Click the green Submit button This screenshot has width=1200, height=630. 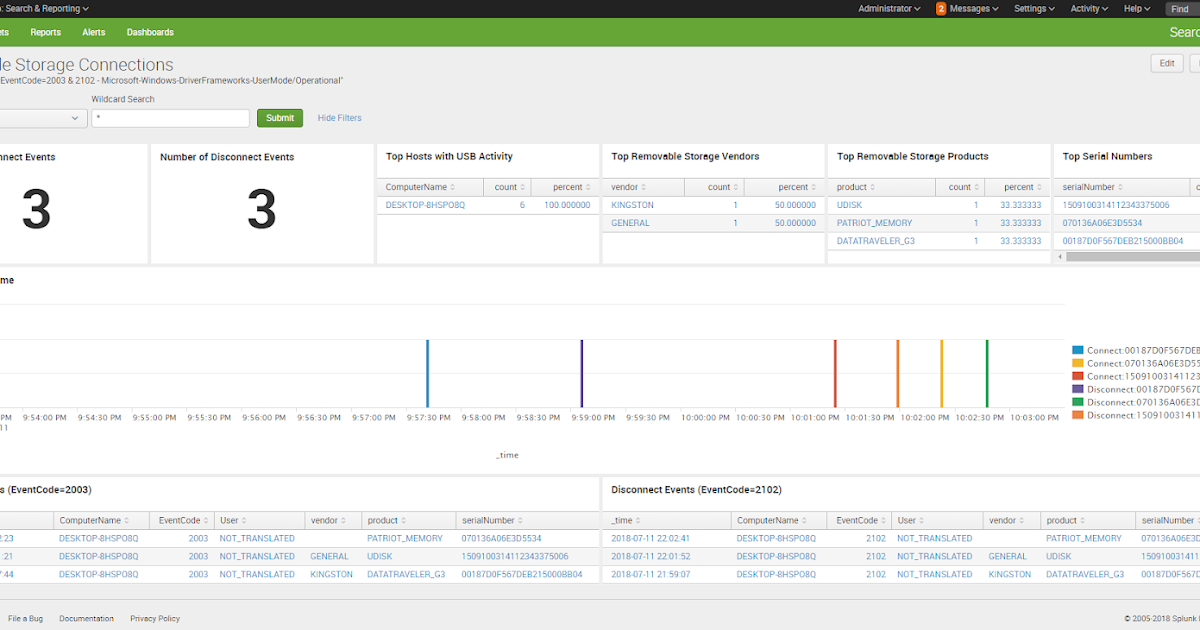pyautogui.click(x=279, y=117)
